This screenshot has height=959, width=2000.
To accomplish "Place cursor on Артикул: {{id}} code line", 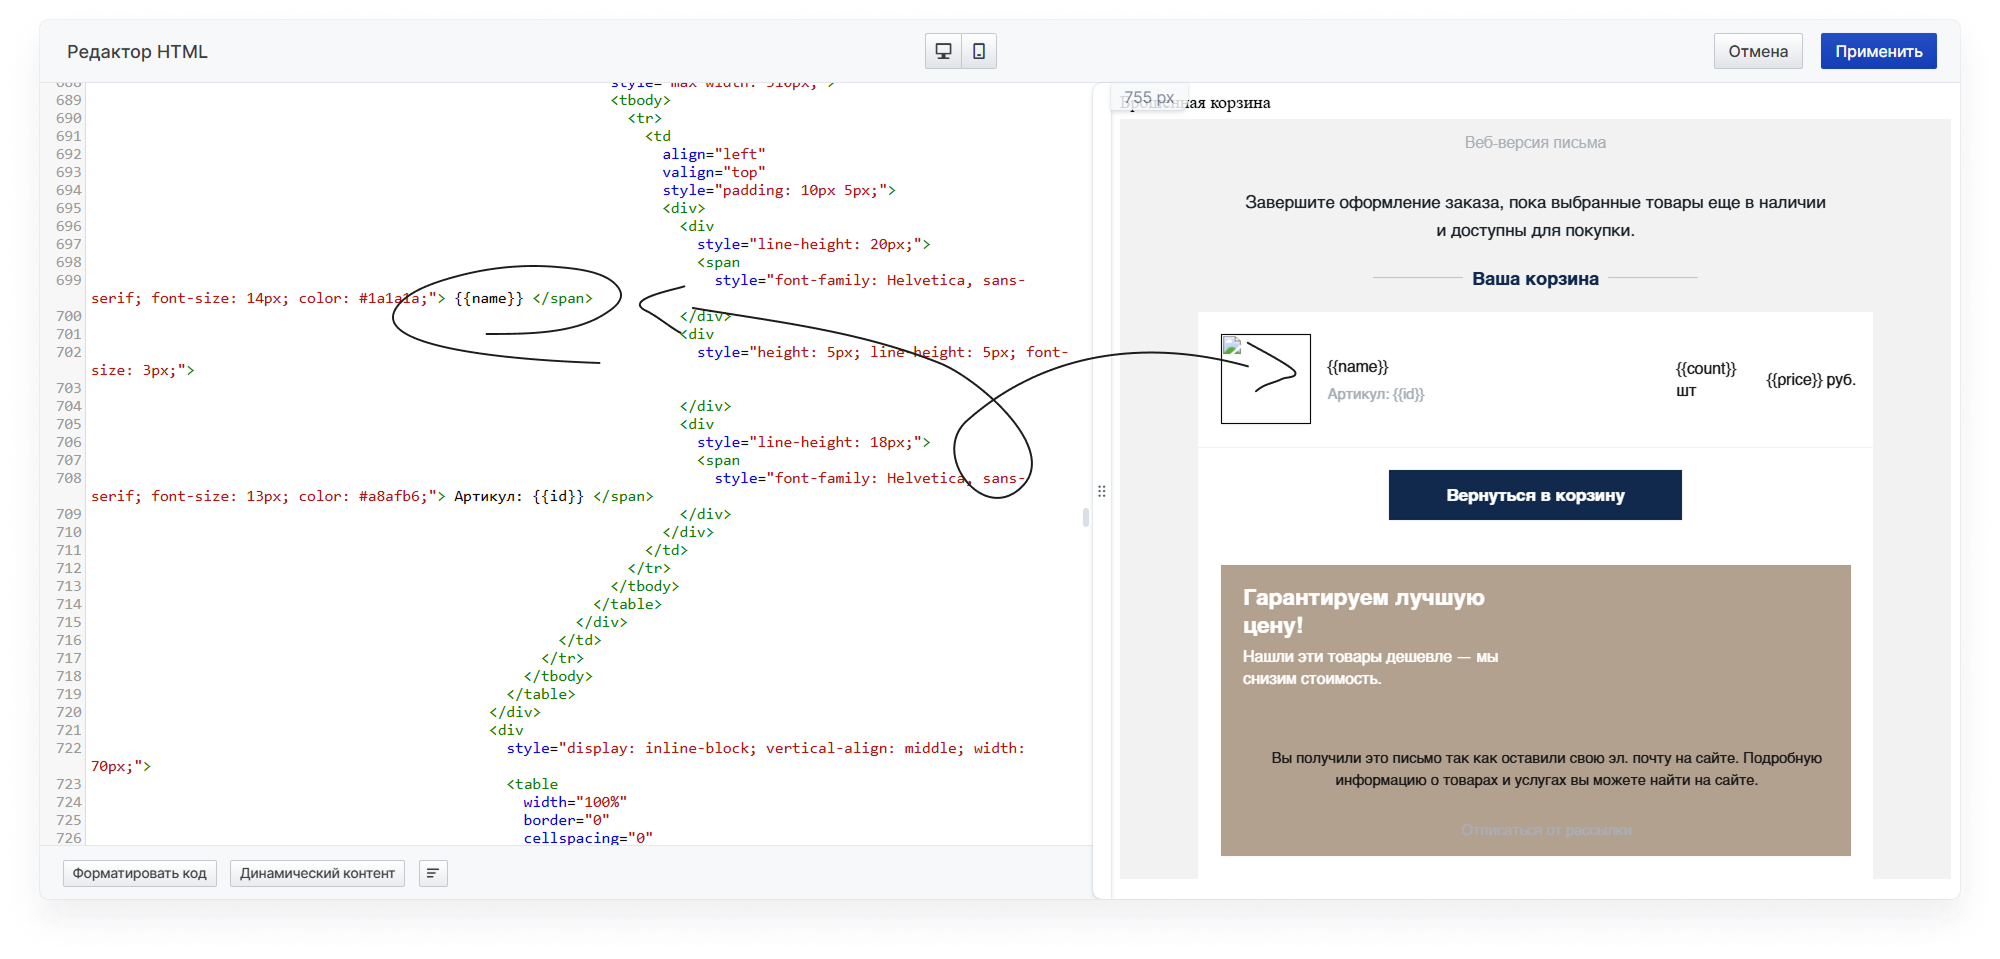I will tap(519, 496).
